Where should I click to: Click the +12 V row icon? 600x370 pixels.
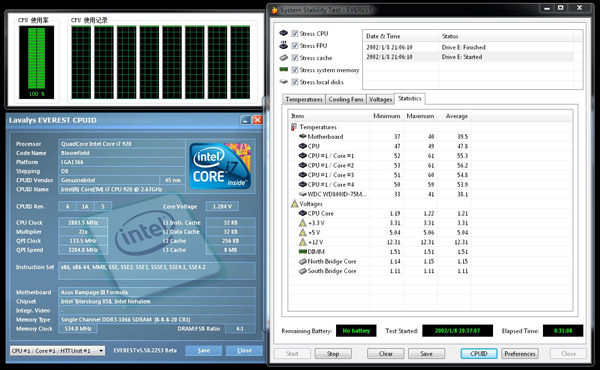tap(302, 242)
